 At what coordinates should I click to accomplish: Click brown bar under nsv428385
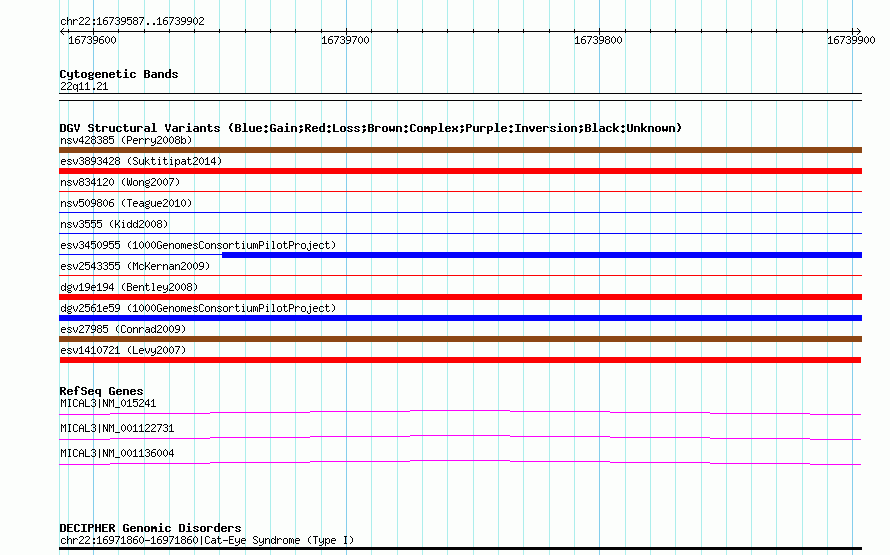point(460,150)
